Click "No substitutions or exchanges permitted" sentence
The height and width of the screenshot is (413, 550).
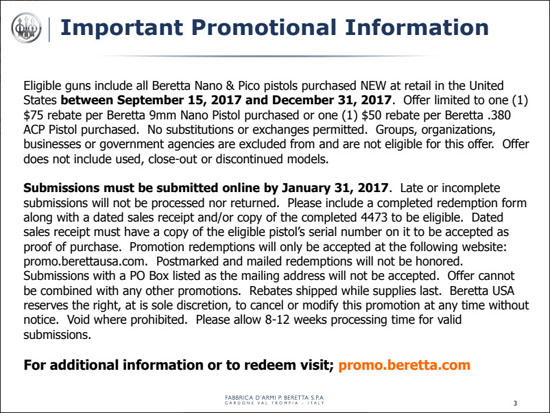point(257,130)
